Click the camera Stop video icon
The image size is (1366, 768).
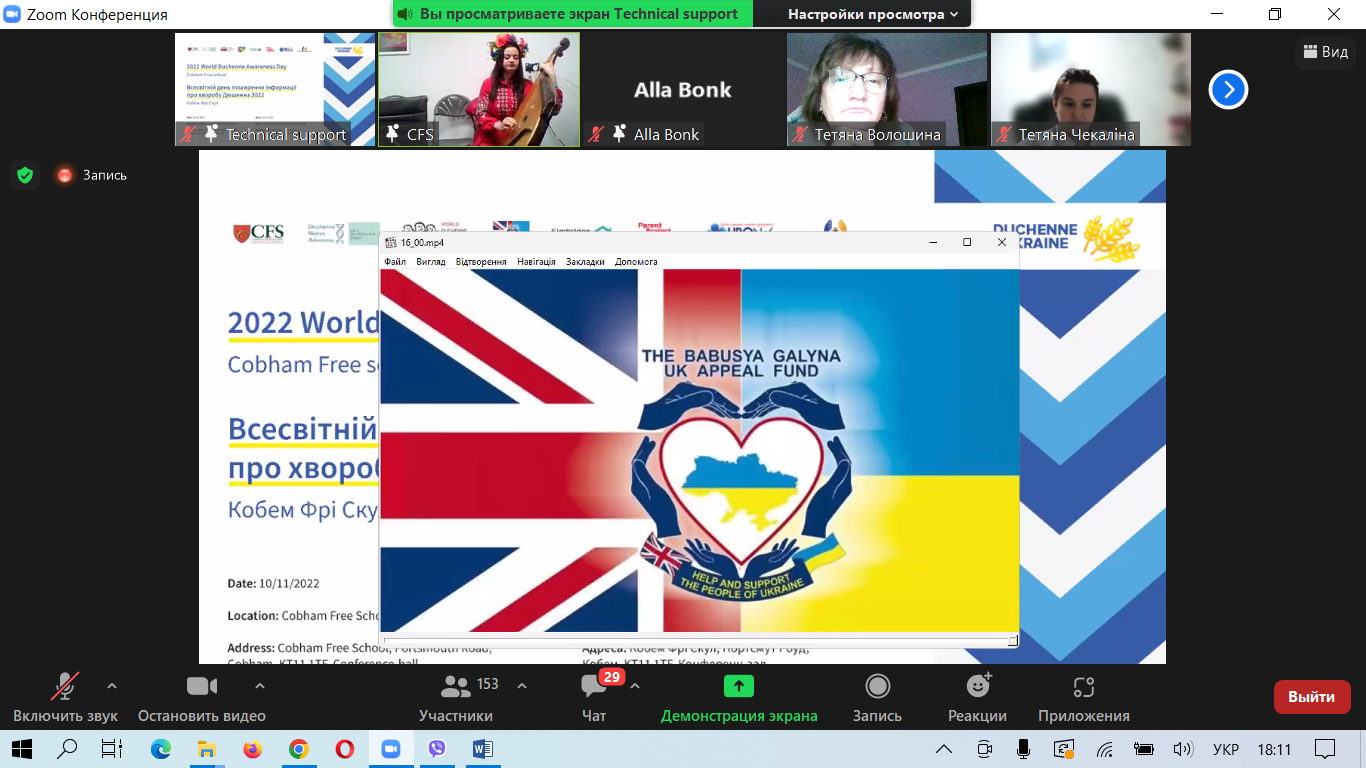202,686
